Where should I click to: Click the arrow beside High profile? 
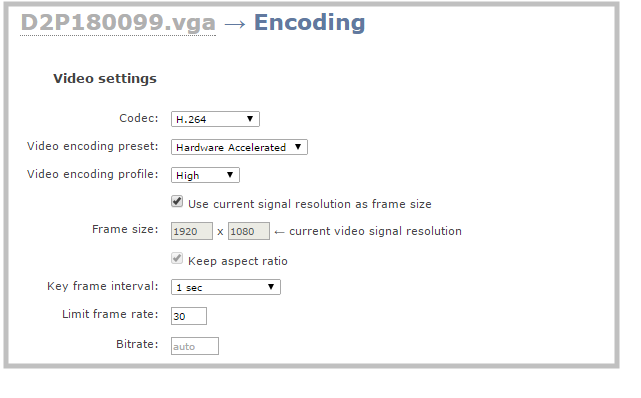[230, 175]
